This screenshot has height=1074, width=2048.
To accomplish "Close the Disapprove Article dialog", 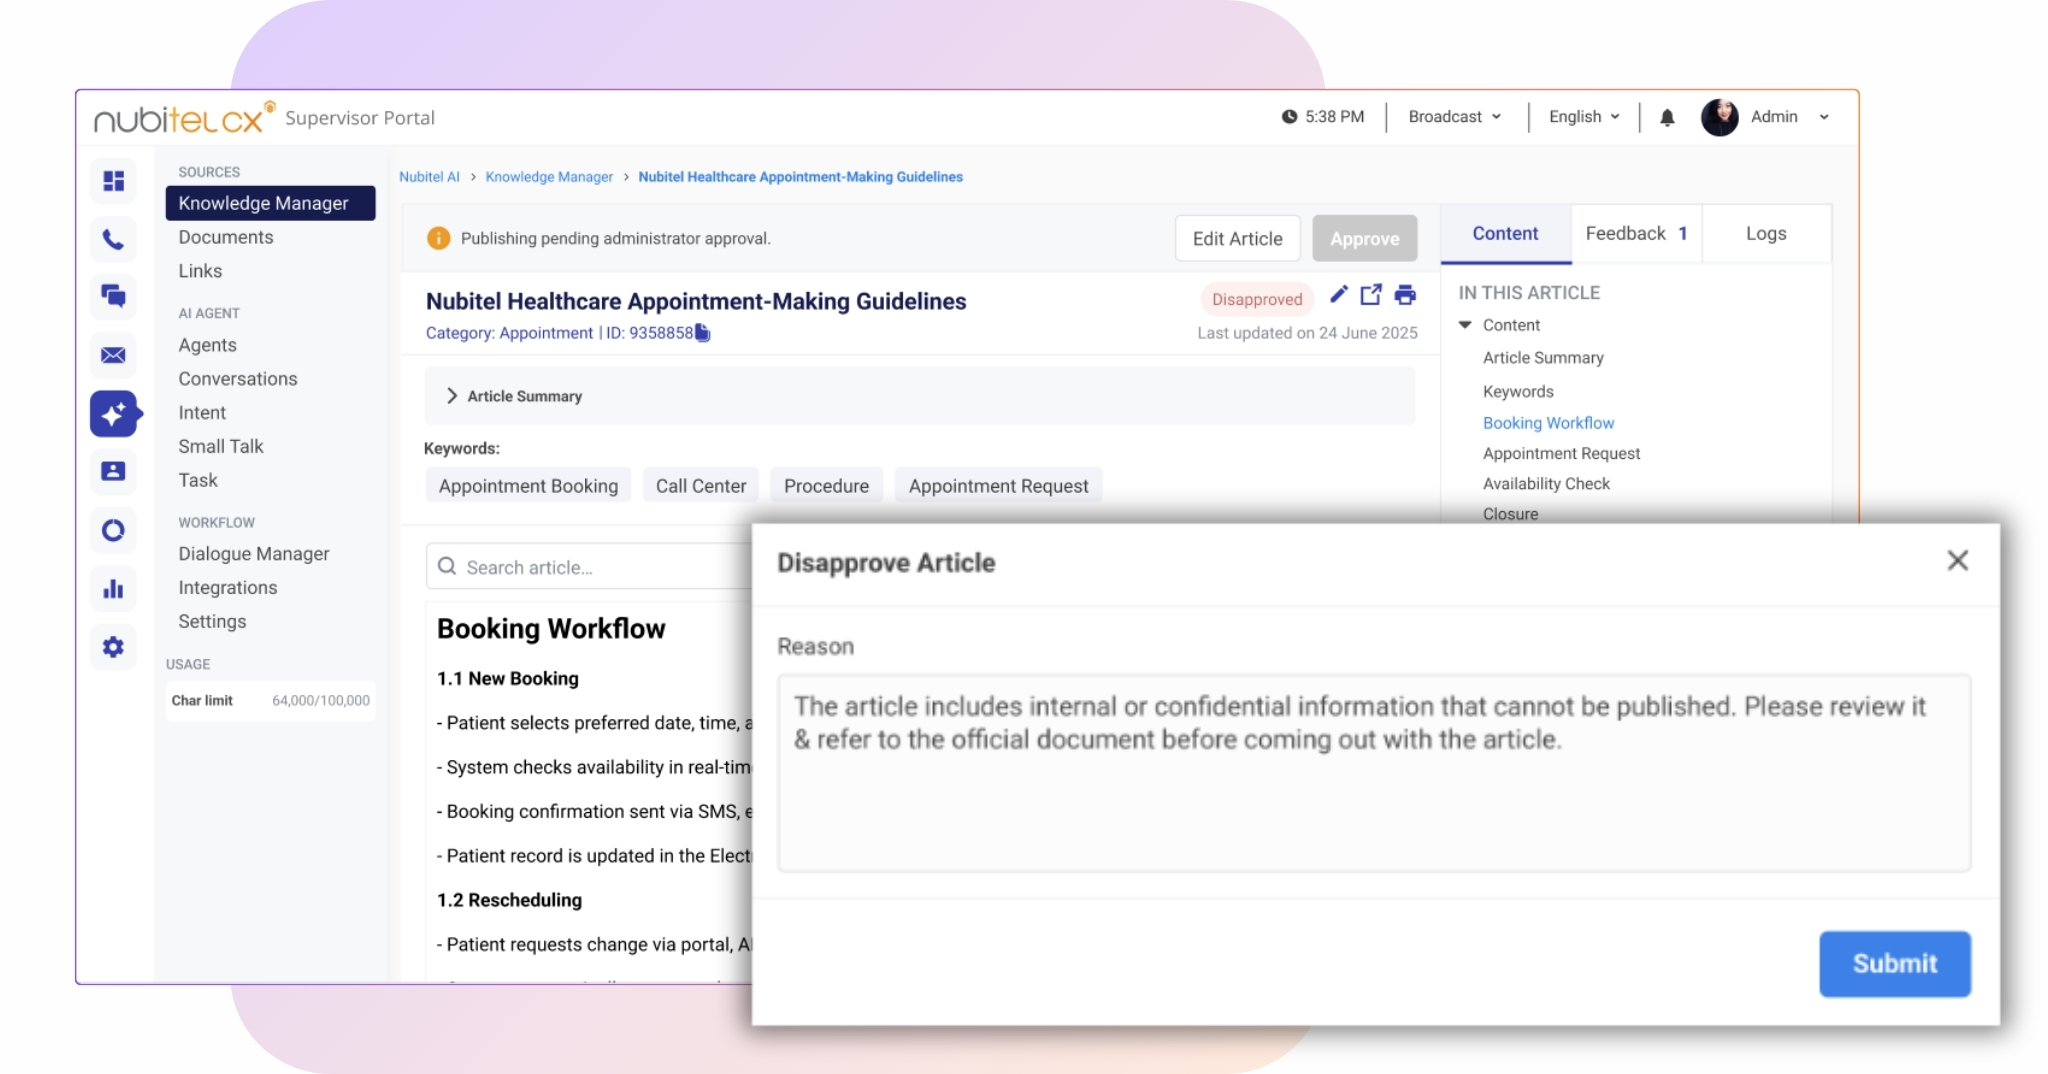I will 1957,561.
